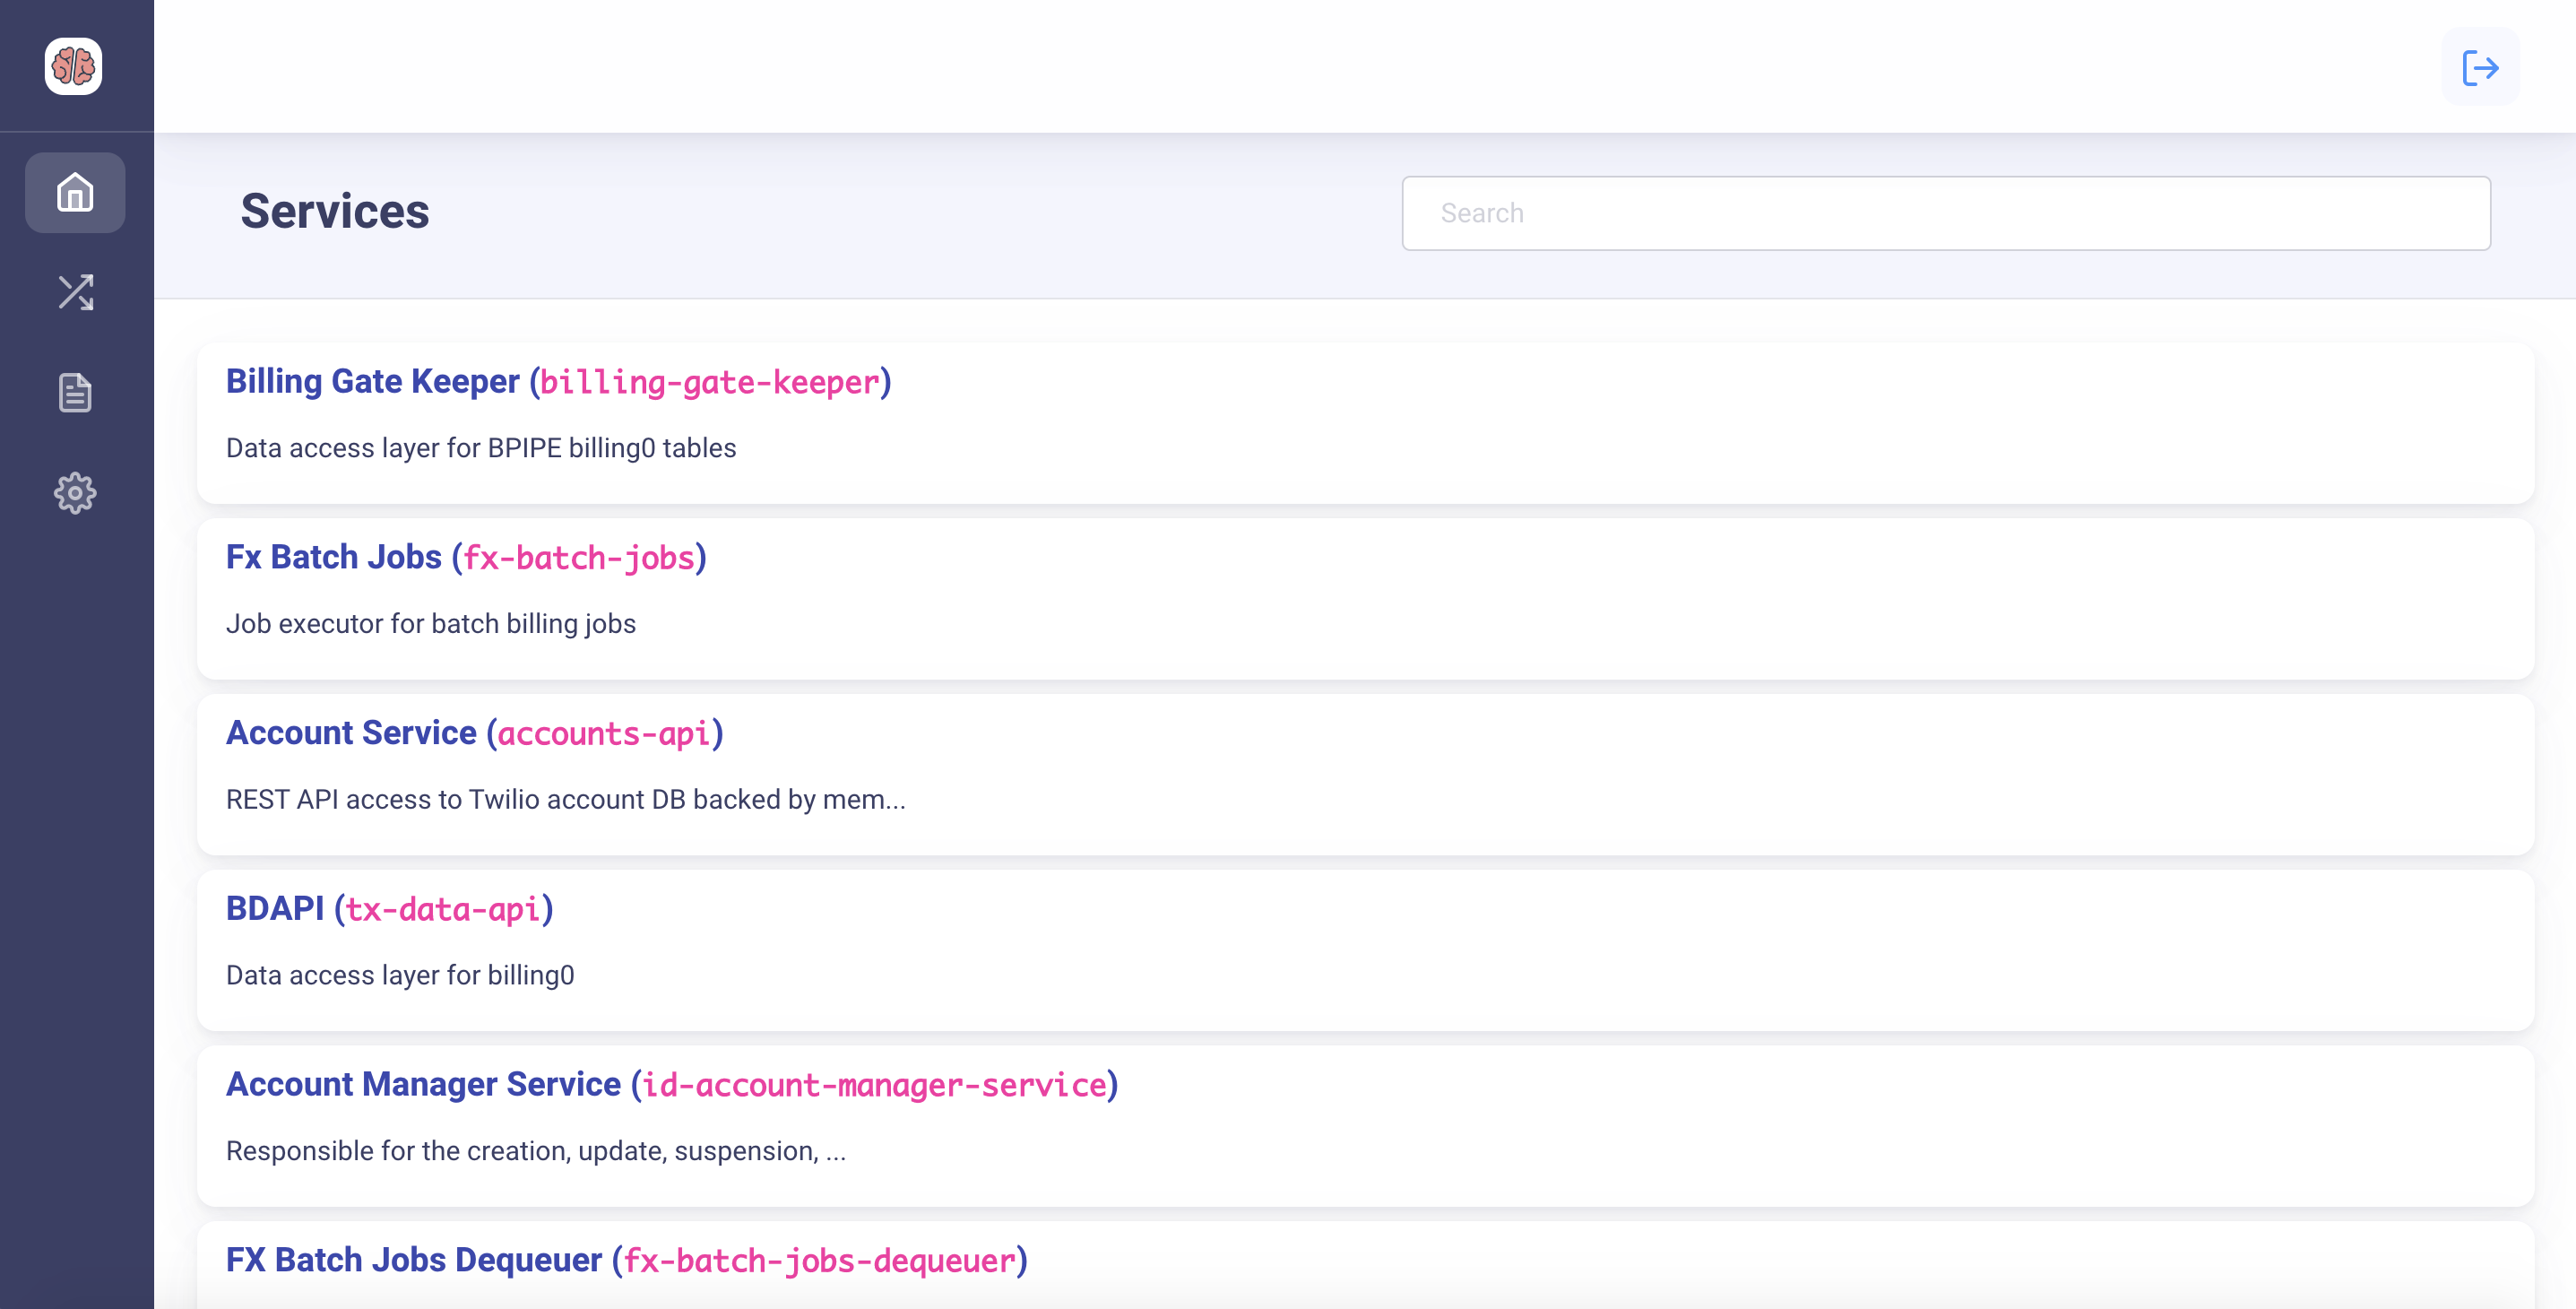Click the brain logo icon
Screen dimensions: 2576x1309
click(73, 67)
